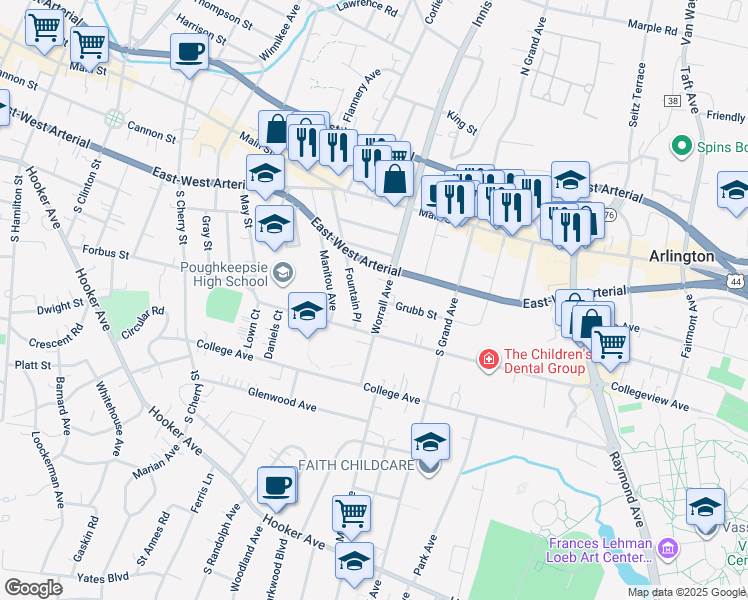
Task: Select the Poughkeepsie High School place icon
Action: click(283, 274)
